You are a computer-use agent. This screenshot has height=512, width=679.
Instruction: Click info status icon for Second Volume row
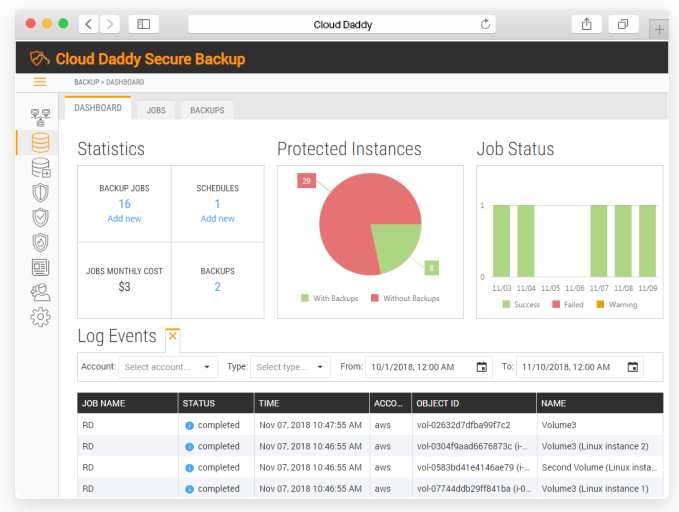click(x=189, y=468)
